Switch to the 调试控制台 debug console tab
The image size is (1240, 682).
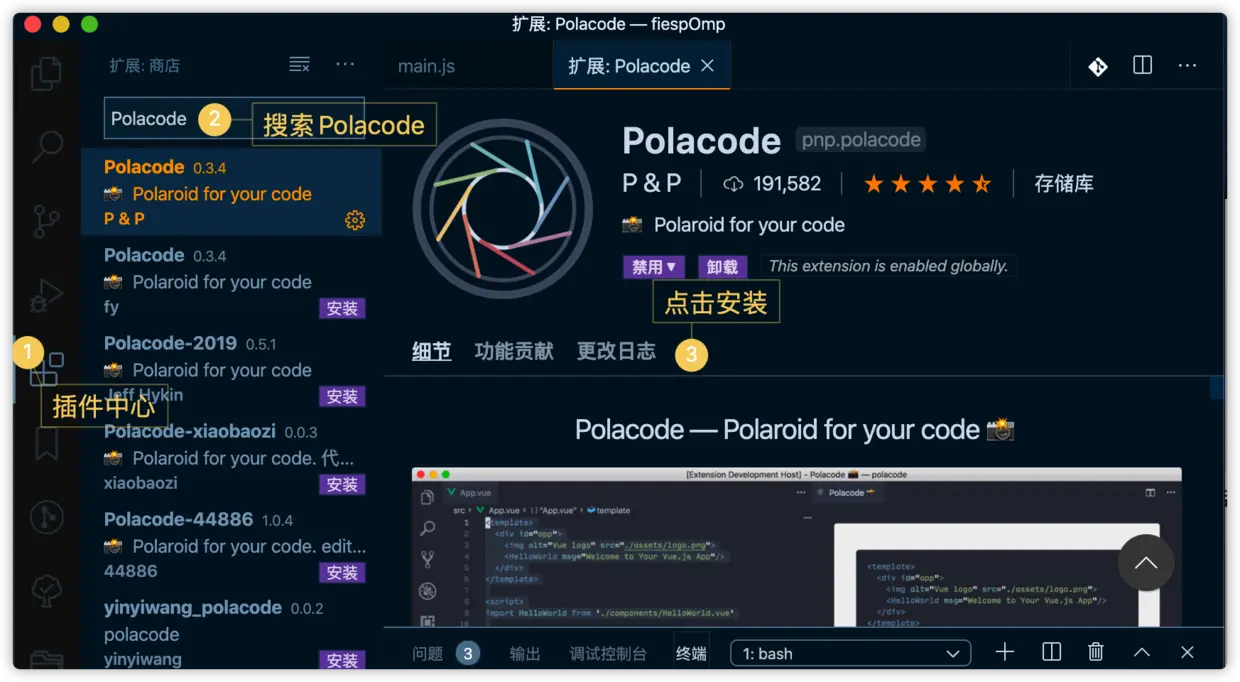click(608, 653)
